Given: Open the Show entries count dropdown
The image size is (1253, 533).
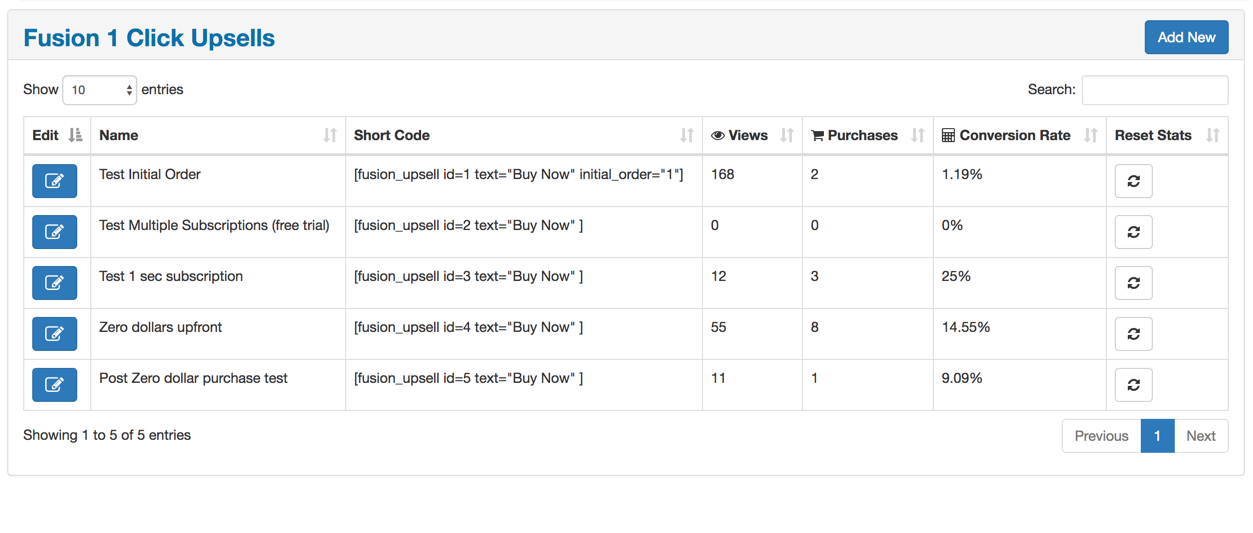Looking at the screenshot, I should coord(99,90).
